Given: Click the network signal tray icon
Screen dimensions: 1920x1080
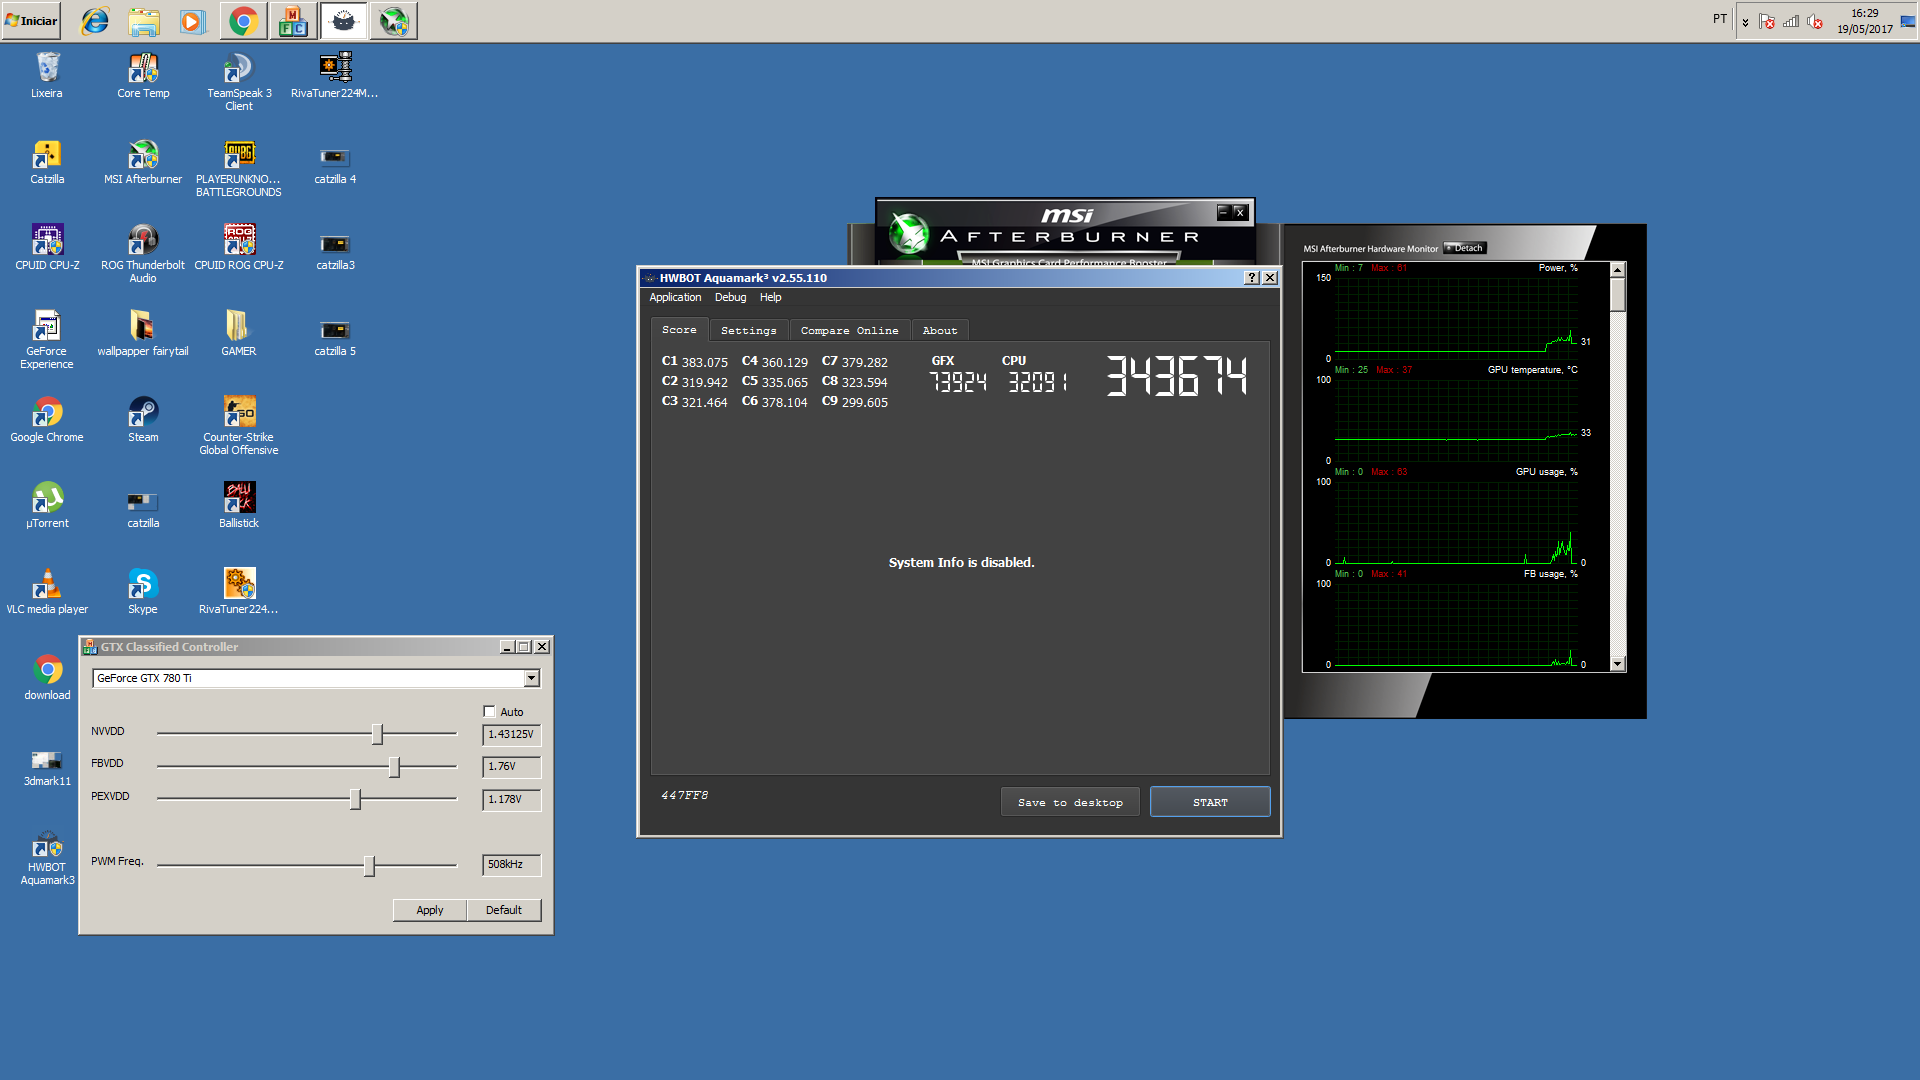Looking at the screenshot, I should [1791, 21].
